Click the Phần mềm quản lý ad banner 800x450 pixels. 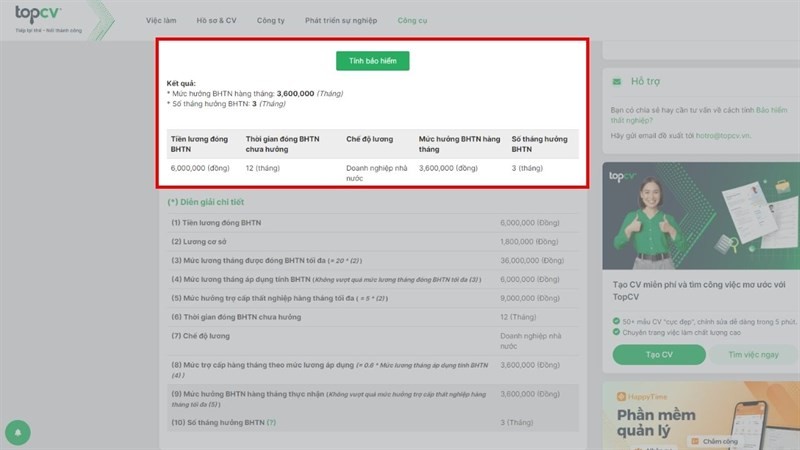pyautogui.click(x=701, y=416)
